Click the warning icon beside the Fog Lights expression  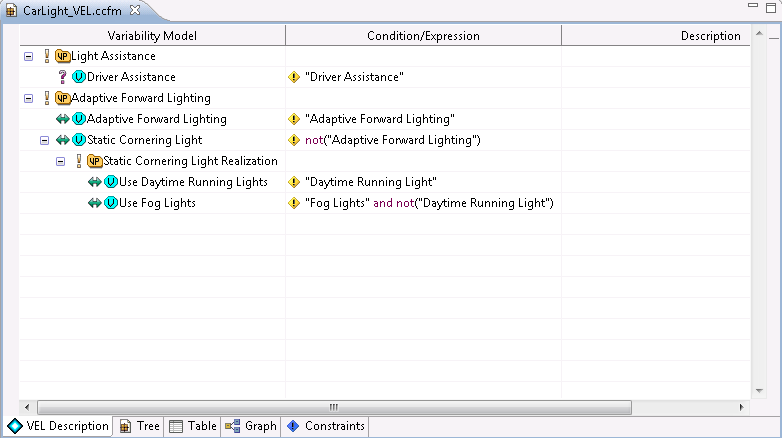pos(294,203)
